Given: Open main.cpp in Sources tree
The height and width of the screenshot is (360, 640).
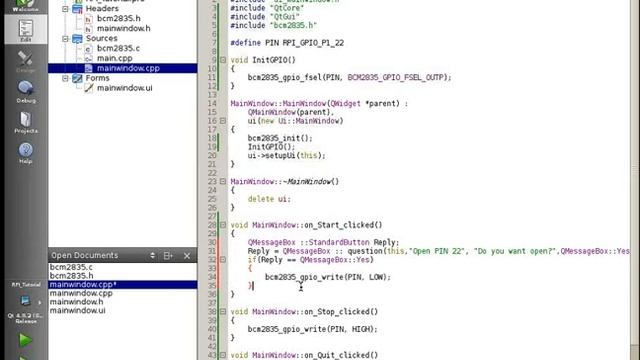Looking at the screenshot, I should coord(114,58).
